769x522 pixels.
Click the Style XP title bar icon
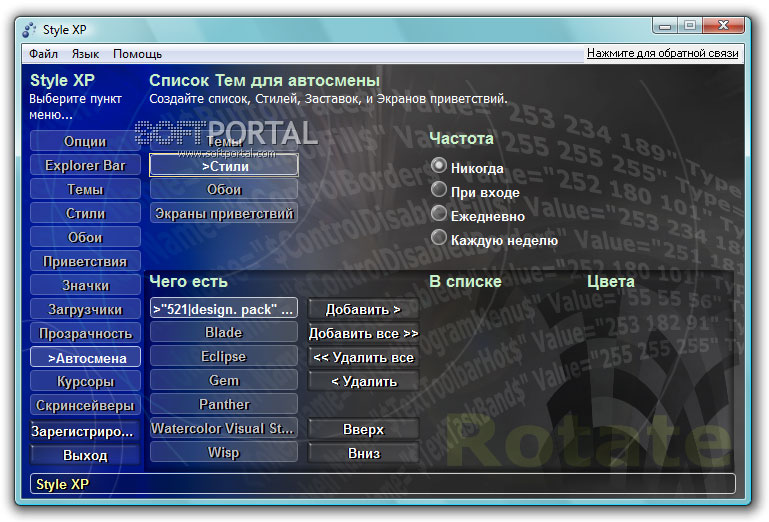pyautogui.click(x=29, y=29)
